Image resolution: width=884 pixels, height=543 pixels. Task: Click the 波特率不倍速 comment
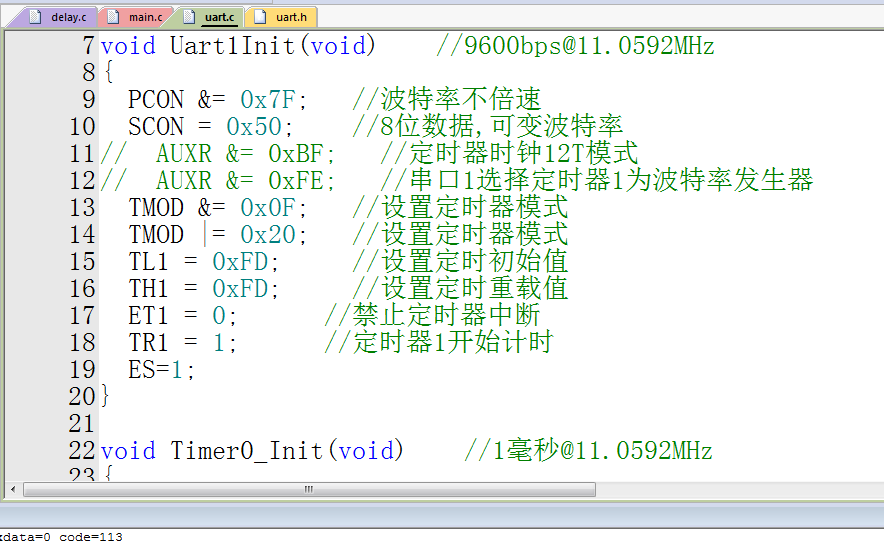coord(447,100)
